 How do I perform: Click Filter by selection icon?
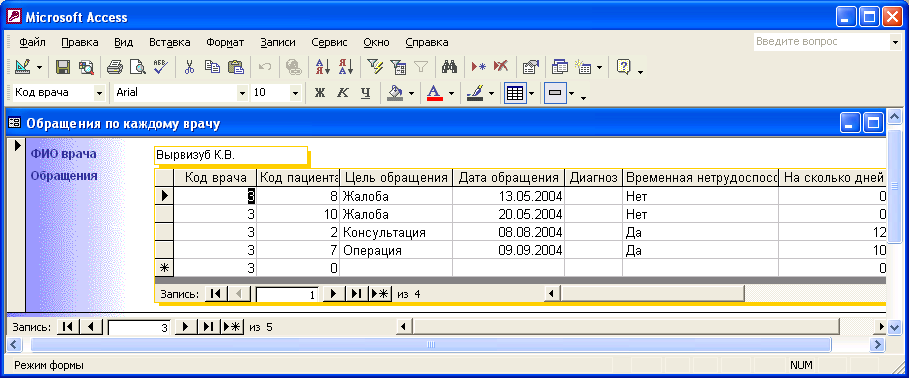[x=375, y=67]
